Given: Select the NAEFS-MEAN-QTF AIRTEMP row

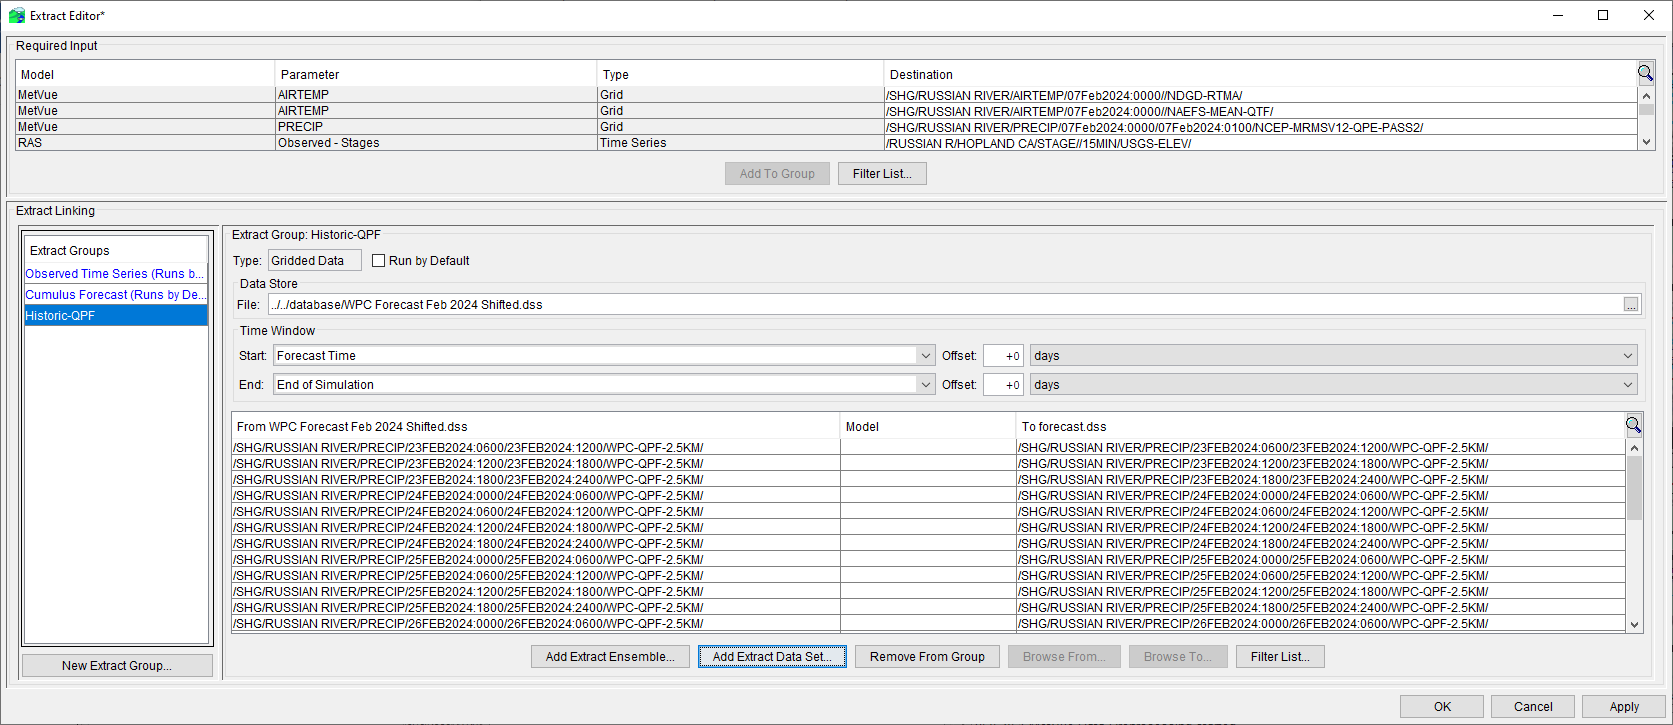Looking at the screenshot, I should (x=827, y=111).
